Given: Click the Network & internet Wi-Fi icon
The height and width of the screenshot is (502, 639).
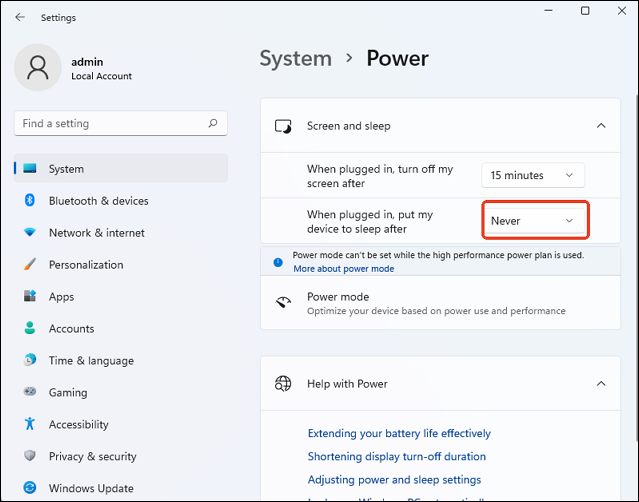Looking at the screenshot, I should click(30, 233).
